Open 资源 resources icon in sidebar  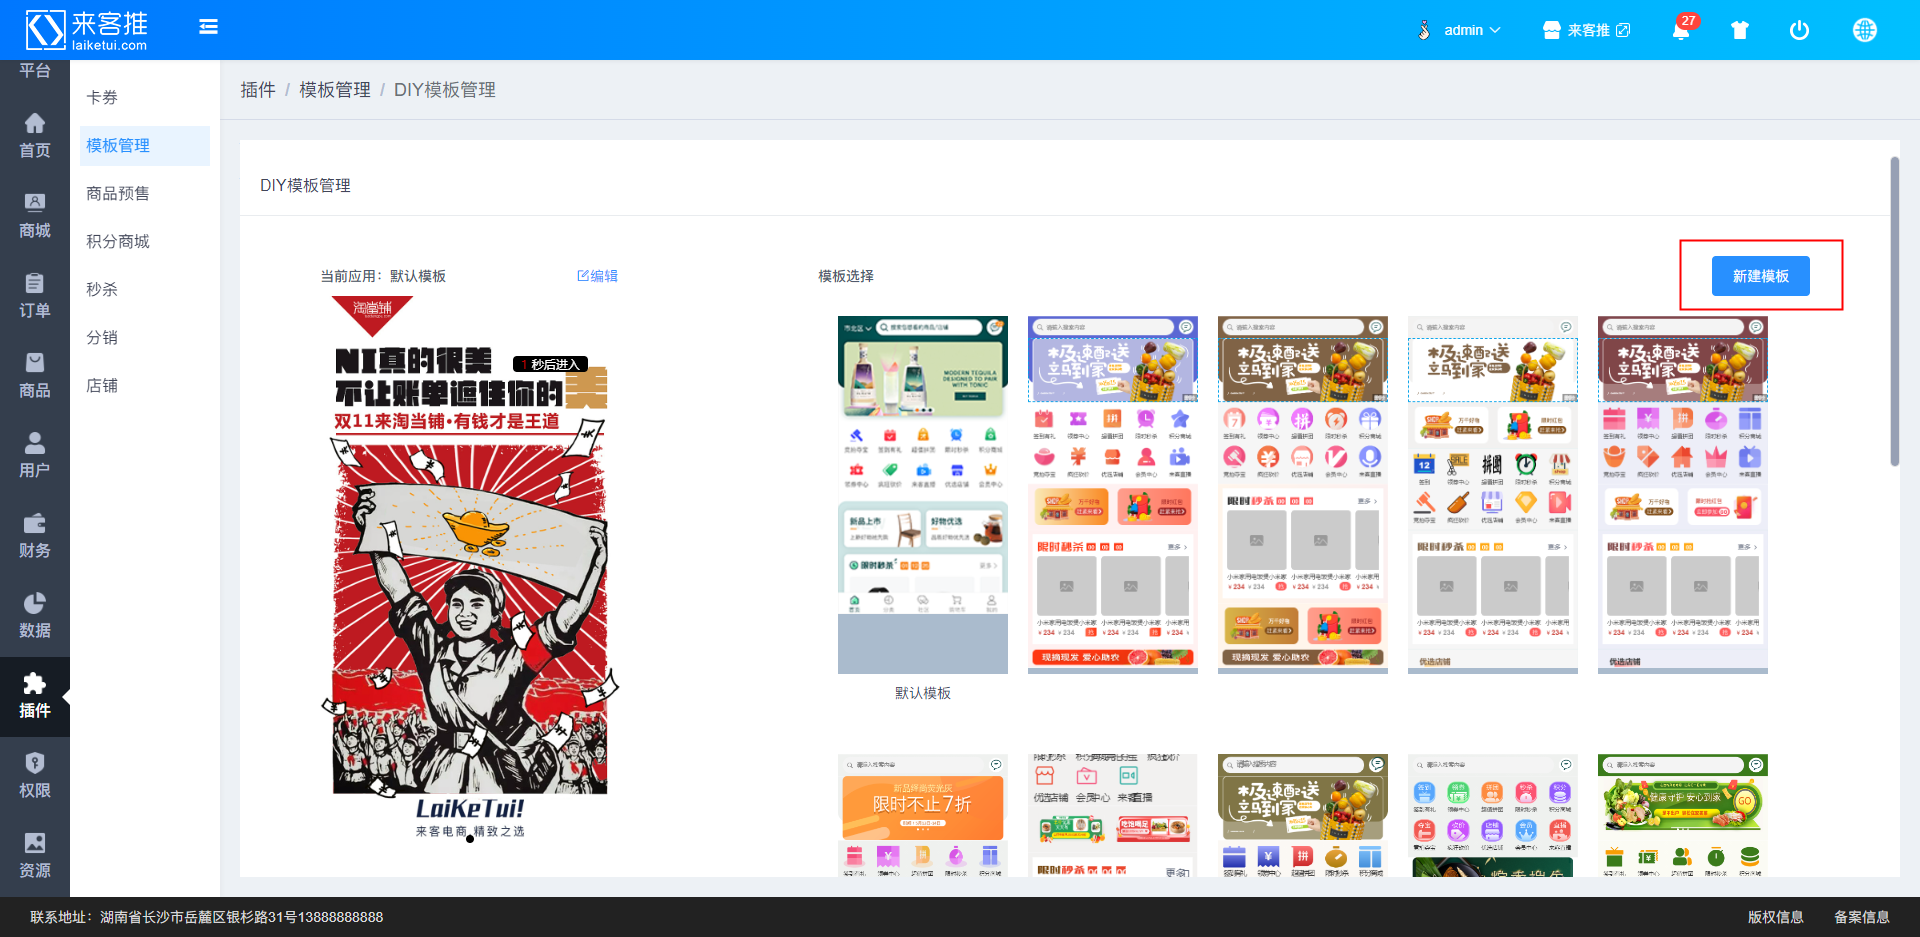(35, 855)
